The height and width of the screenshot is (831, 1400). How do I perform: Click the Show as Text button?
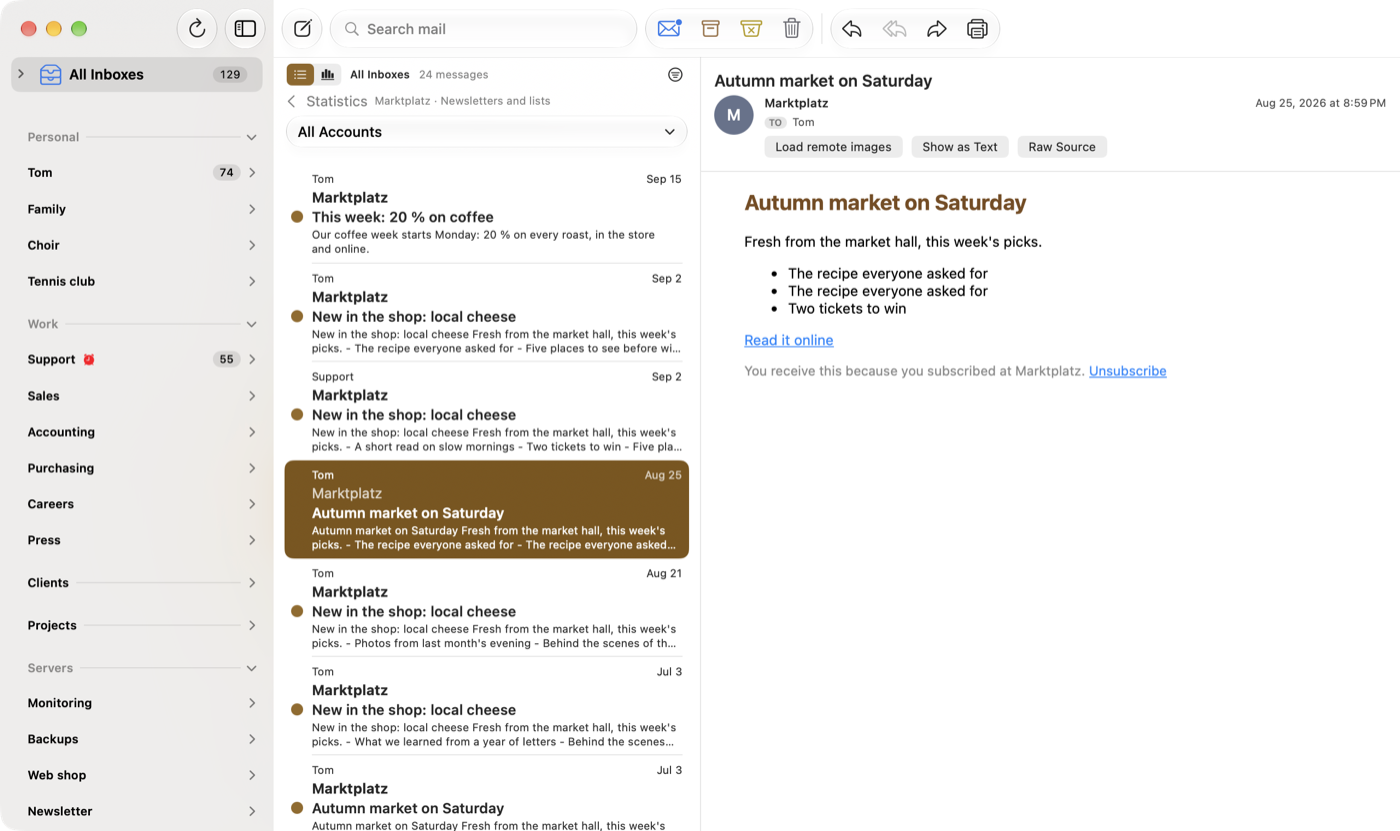(x=960, y=147)
